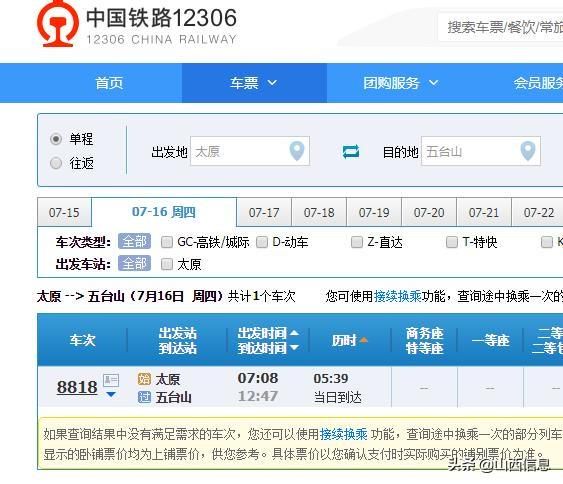Check the GC-高铁/城际 checkbox
This screenshot has height=484, width=563.
(167, 242)
